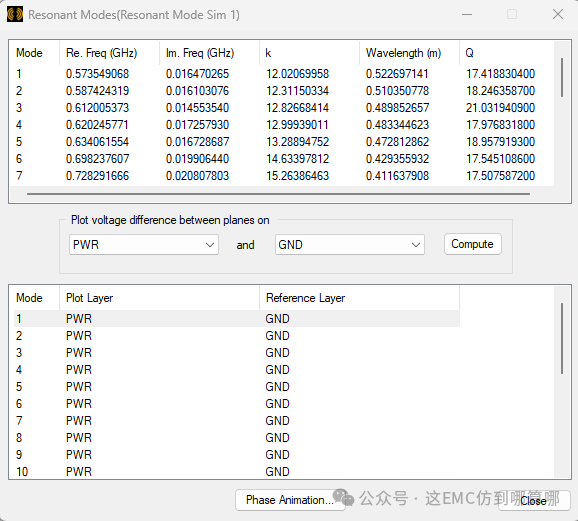Click the k column header
The width and height of the screenshot is (578, 521).
coord(309,53)
